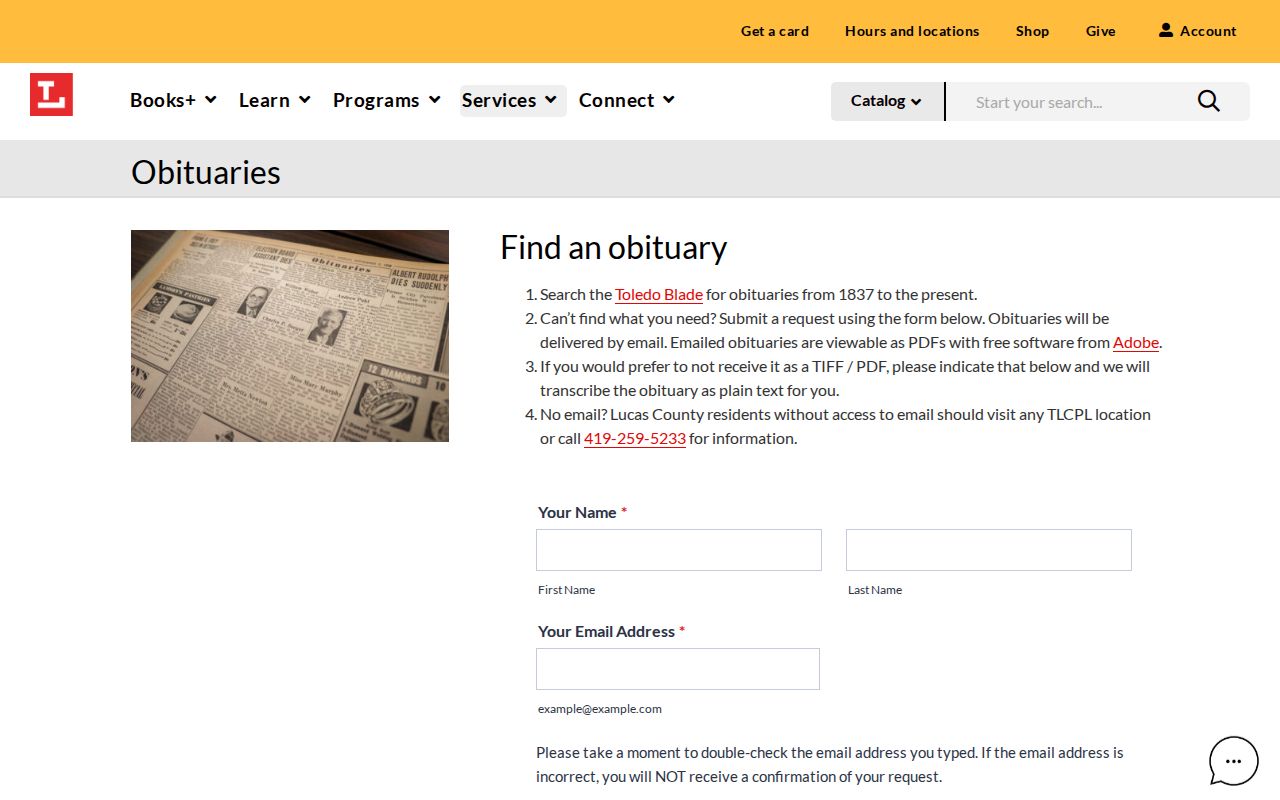This screenshot has width=1280, height=800.
Task: Open the Programs dropdown
Action: [387, 100]
